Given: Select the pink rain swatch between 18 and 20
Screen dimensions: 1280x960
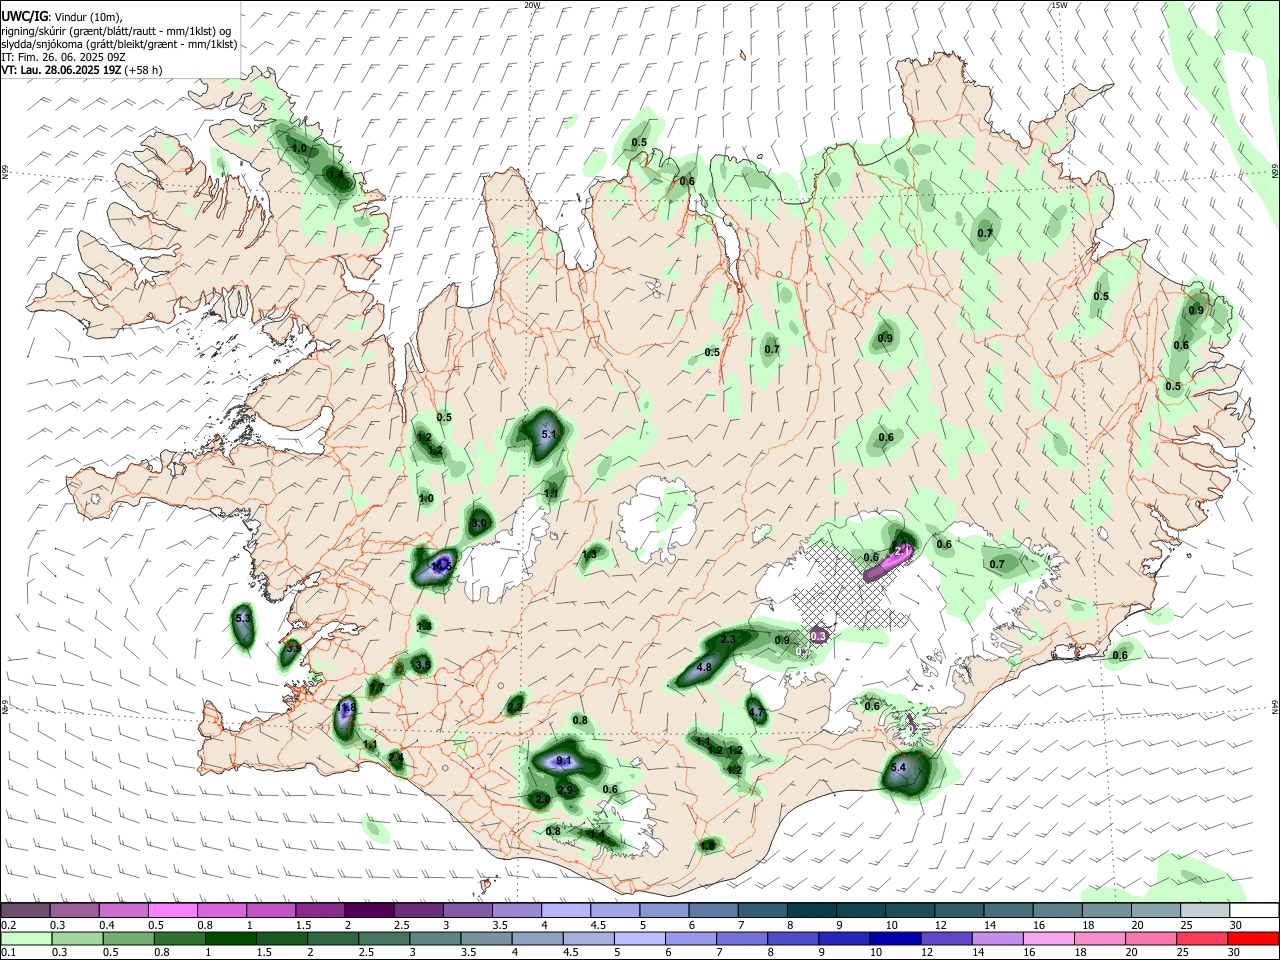Looking at the screenshot, I should point(1099,938).
